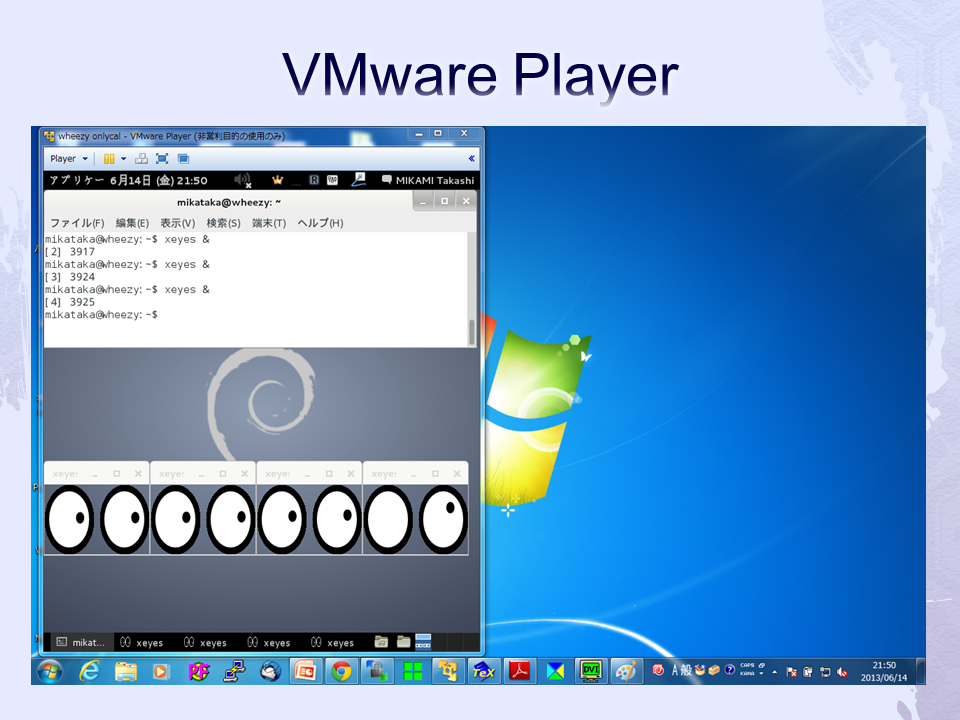The height and width of the screenshot is (720, 960).
Task: Open Thunderbird mail icon on taskbar
Action: tap(270, 672)
